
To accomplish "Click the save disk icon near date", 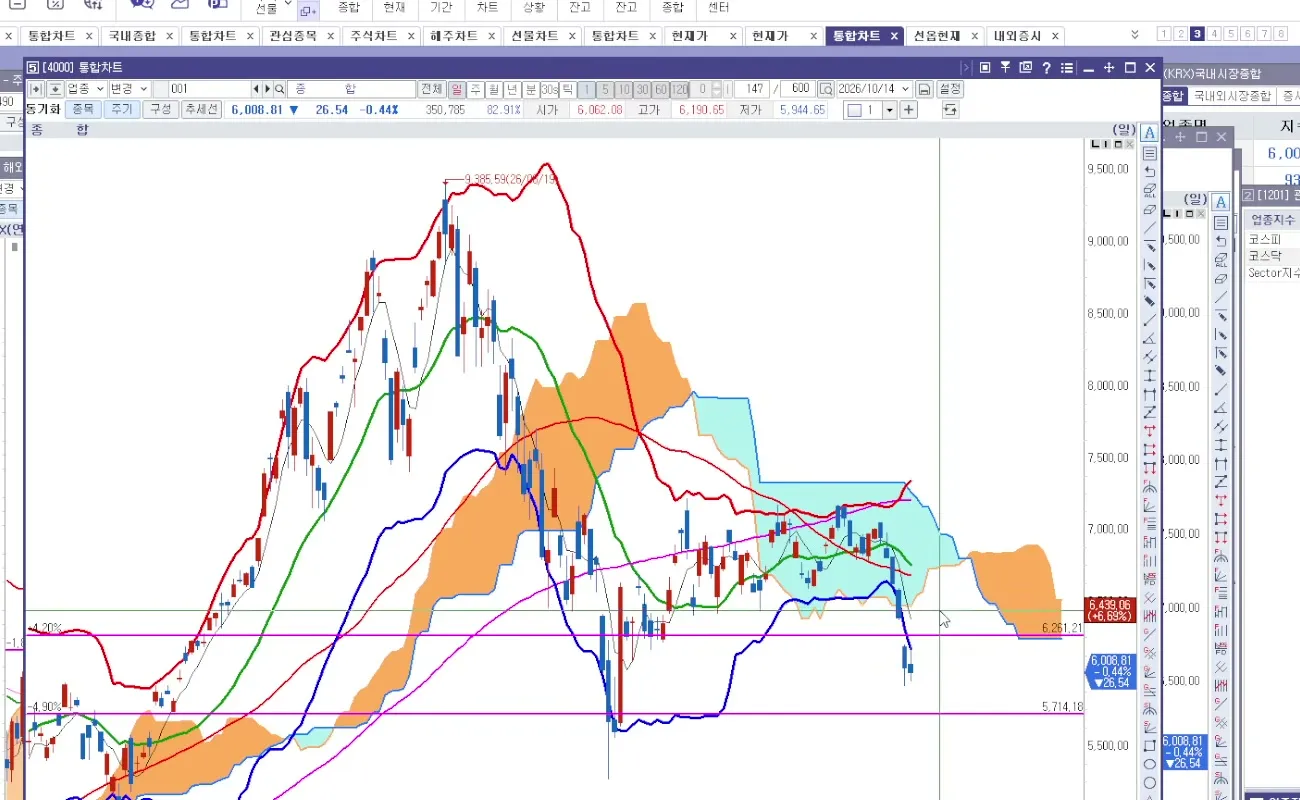I will 925,89.
